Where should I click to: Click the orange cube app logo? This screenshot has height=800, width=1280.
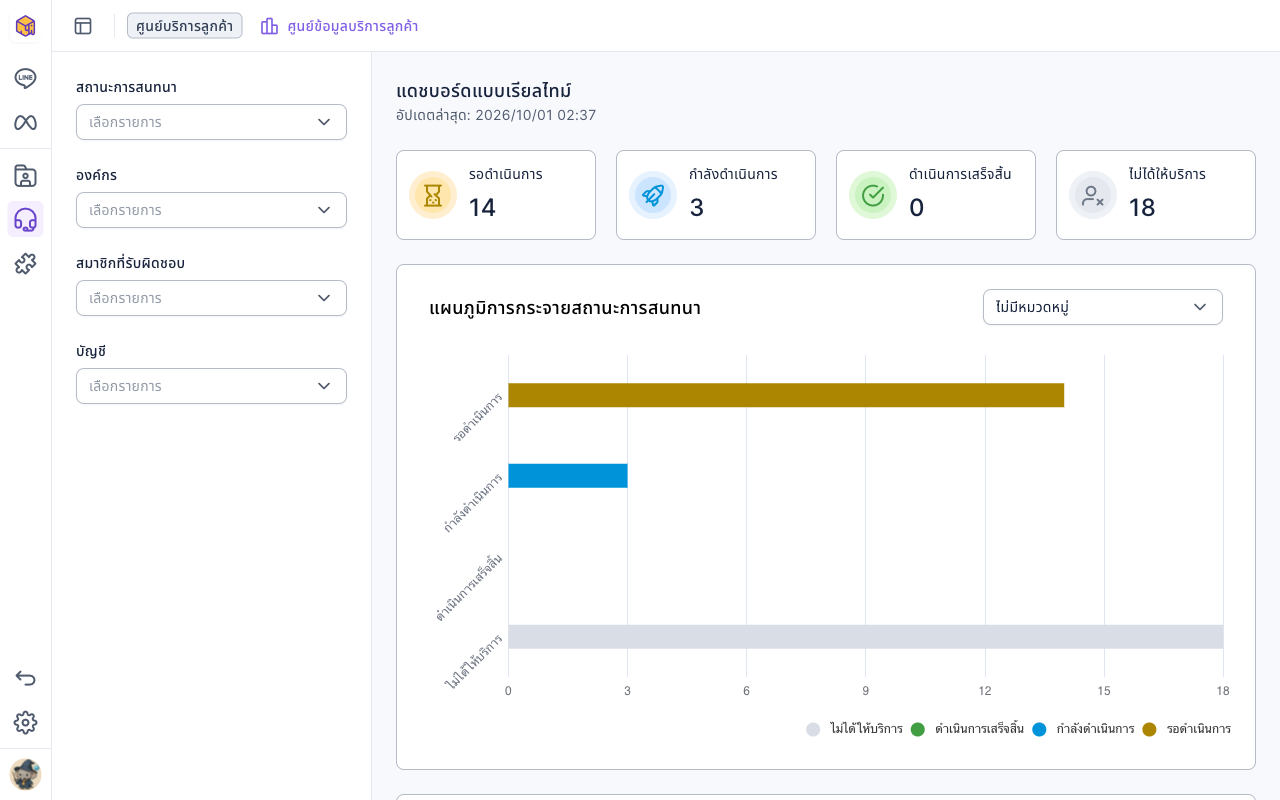point(25,26)
